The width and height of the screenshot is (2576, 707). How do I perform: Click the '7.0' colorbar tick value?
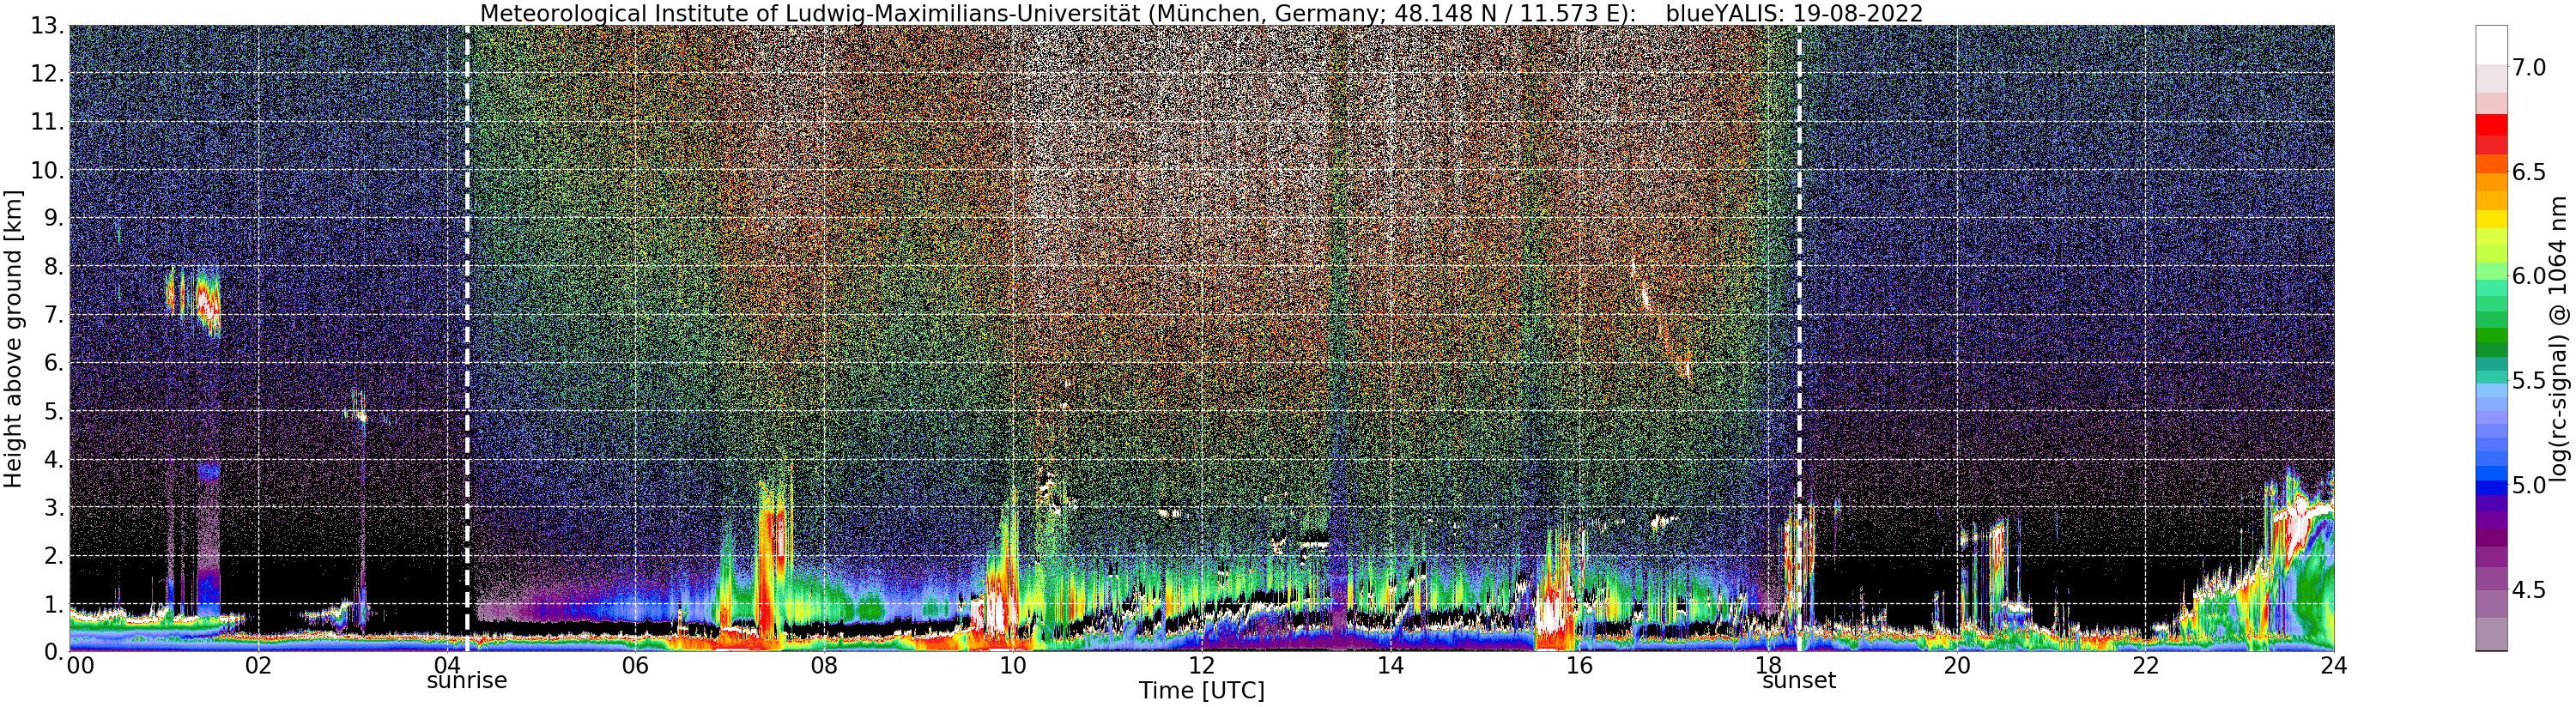point(2529,68)
